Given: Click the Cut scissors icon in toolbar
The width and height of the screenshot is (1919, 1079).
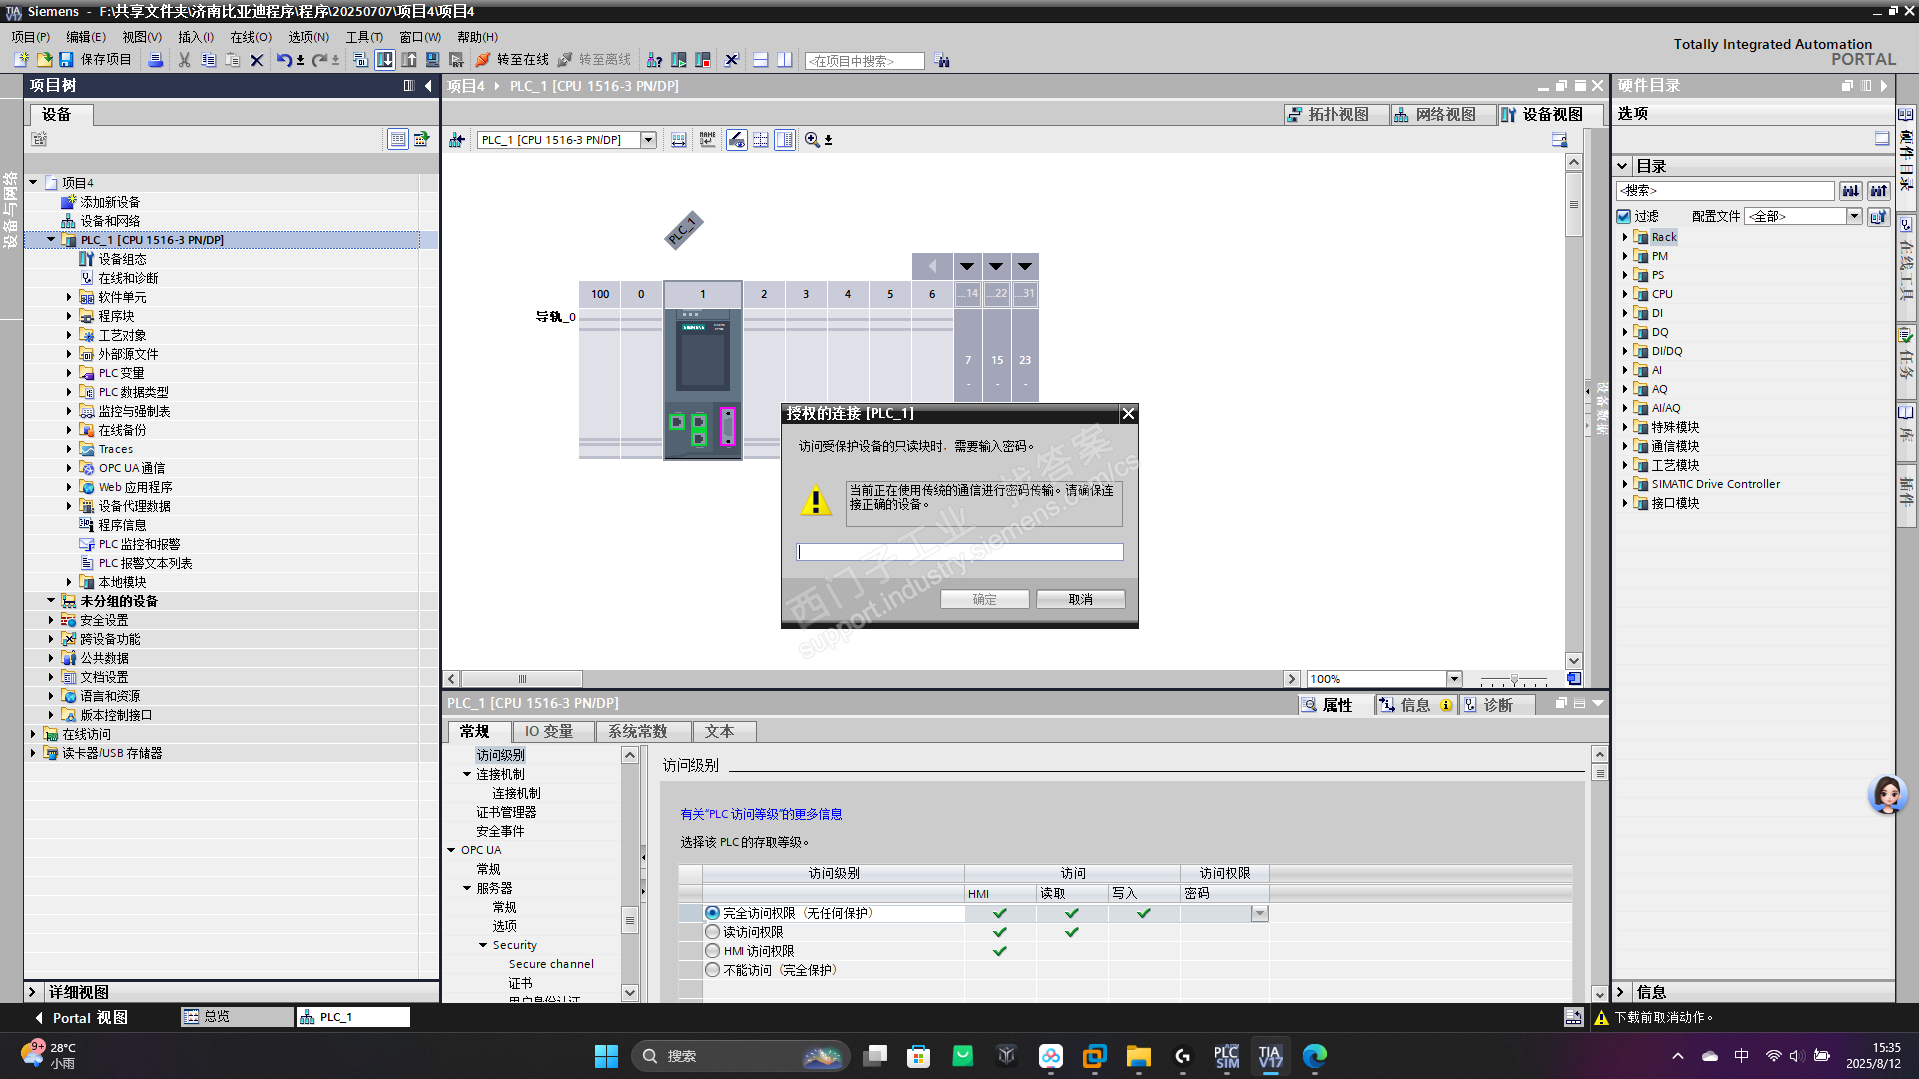Looking at the screenshot, I should pos(184,60).
